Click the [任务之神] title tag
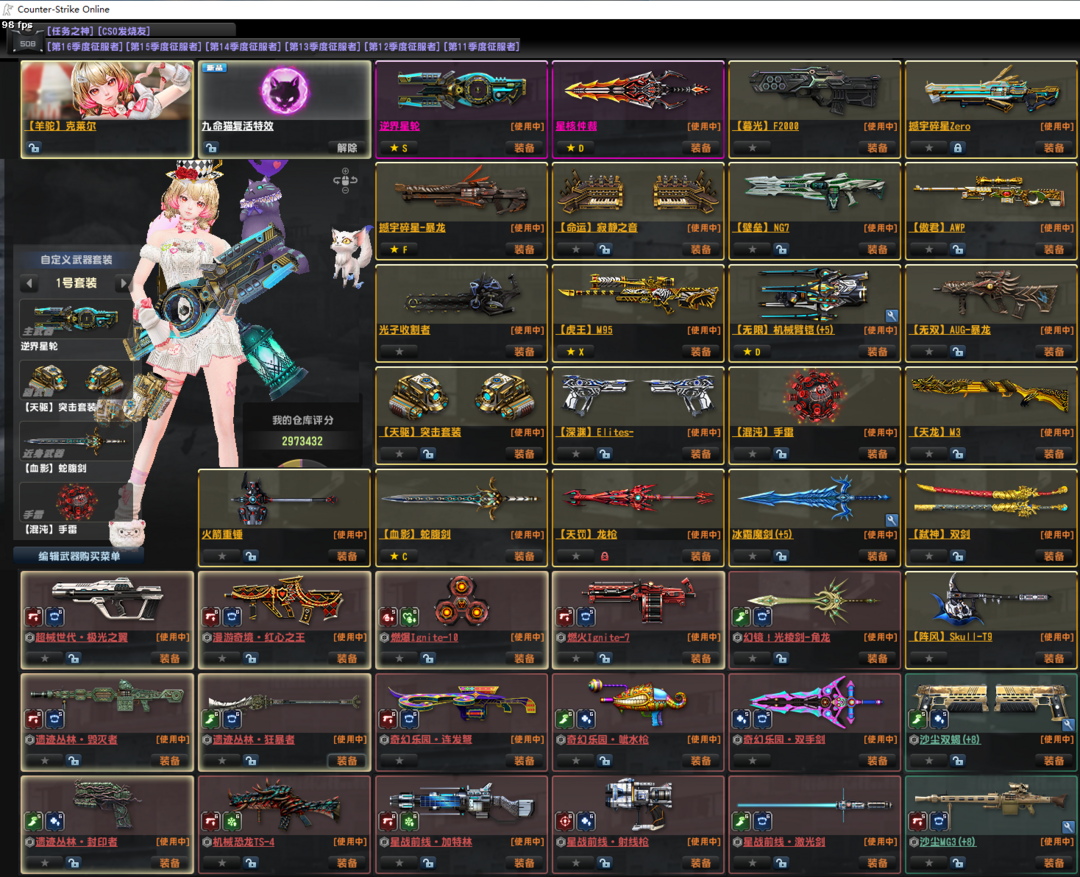 pyautogui.click(x=70, y=31)
